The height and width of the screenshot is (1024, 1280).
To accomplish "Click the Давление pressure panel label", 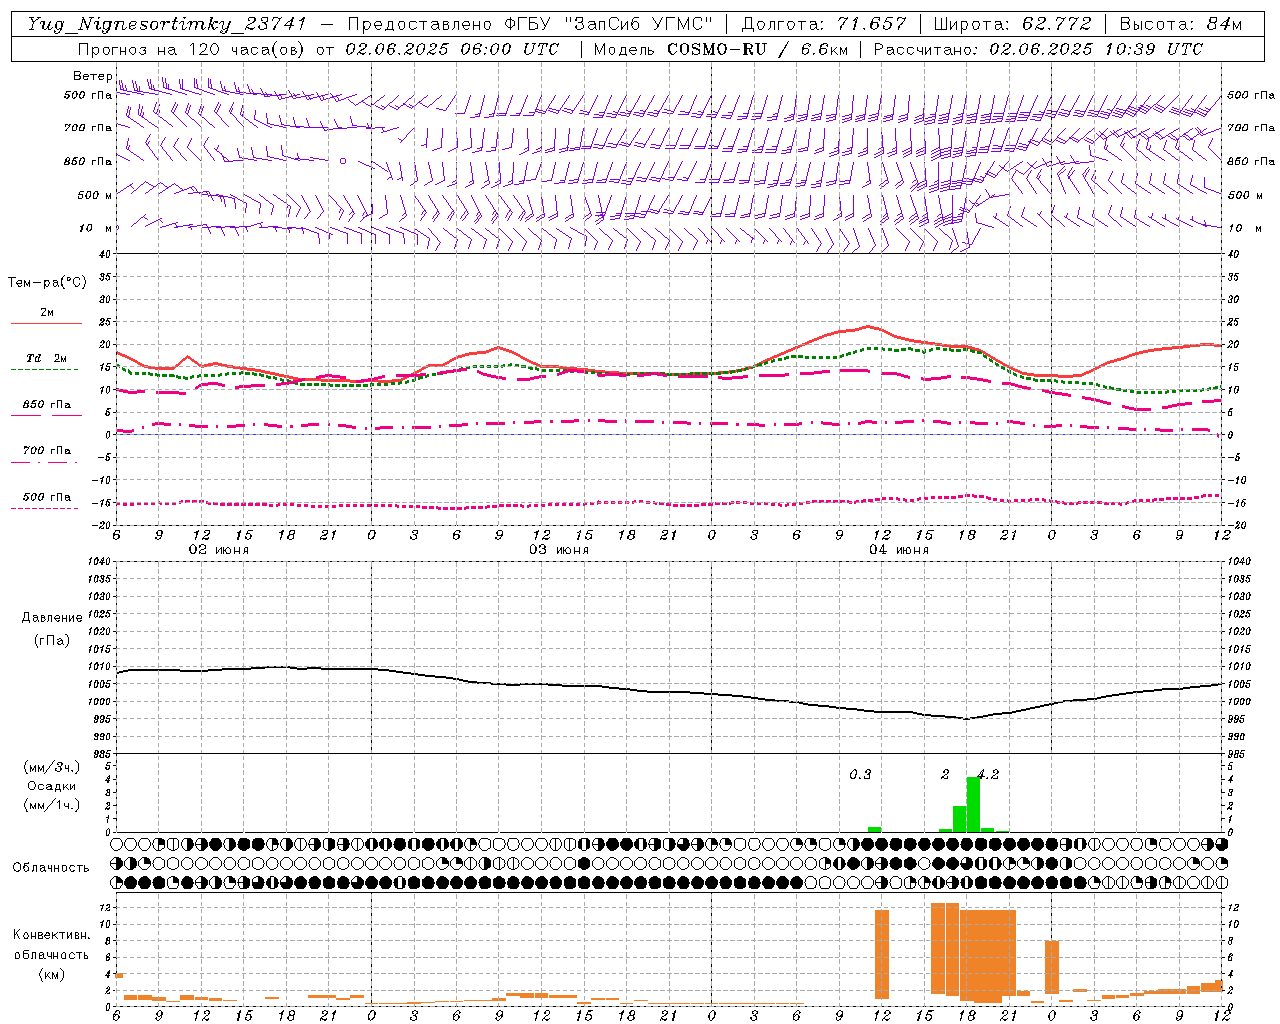I will tap(52, 617).
